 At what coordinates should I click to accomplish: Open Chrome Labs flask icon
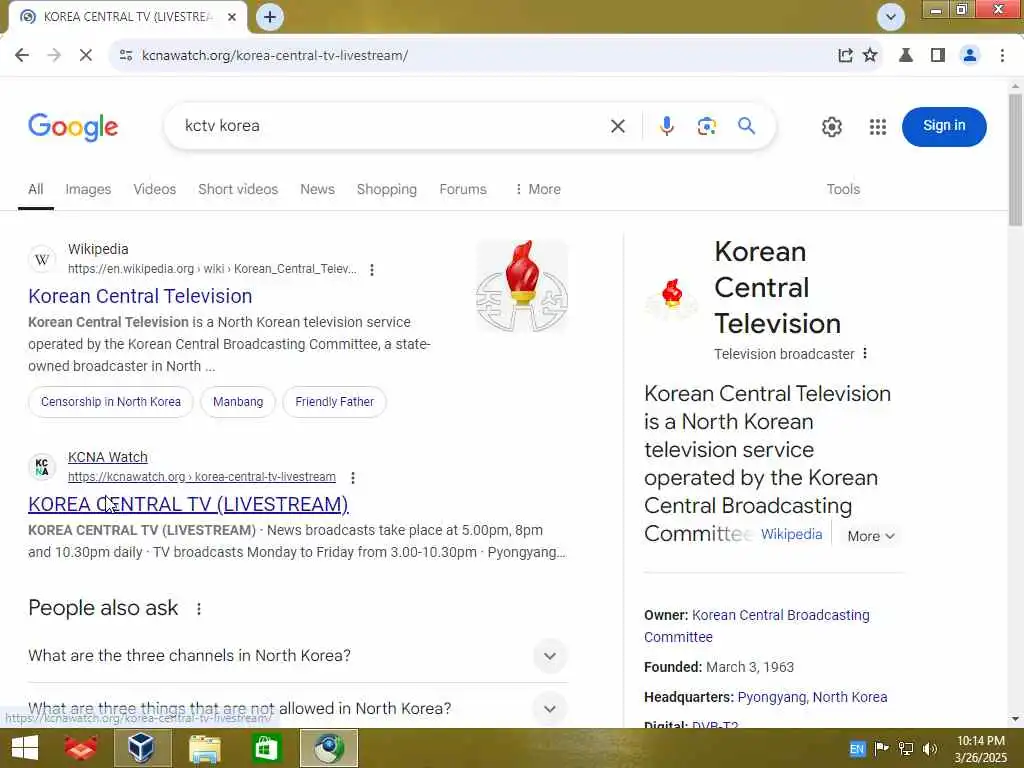pos(906,56)
